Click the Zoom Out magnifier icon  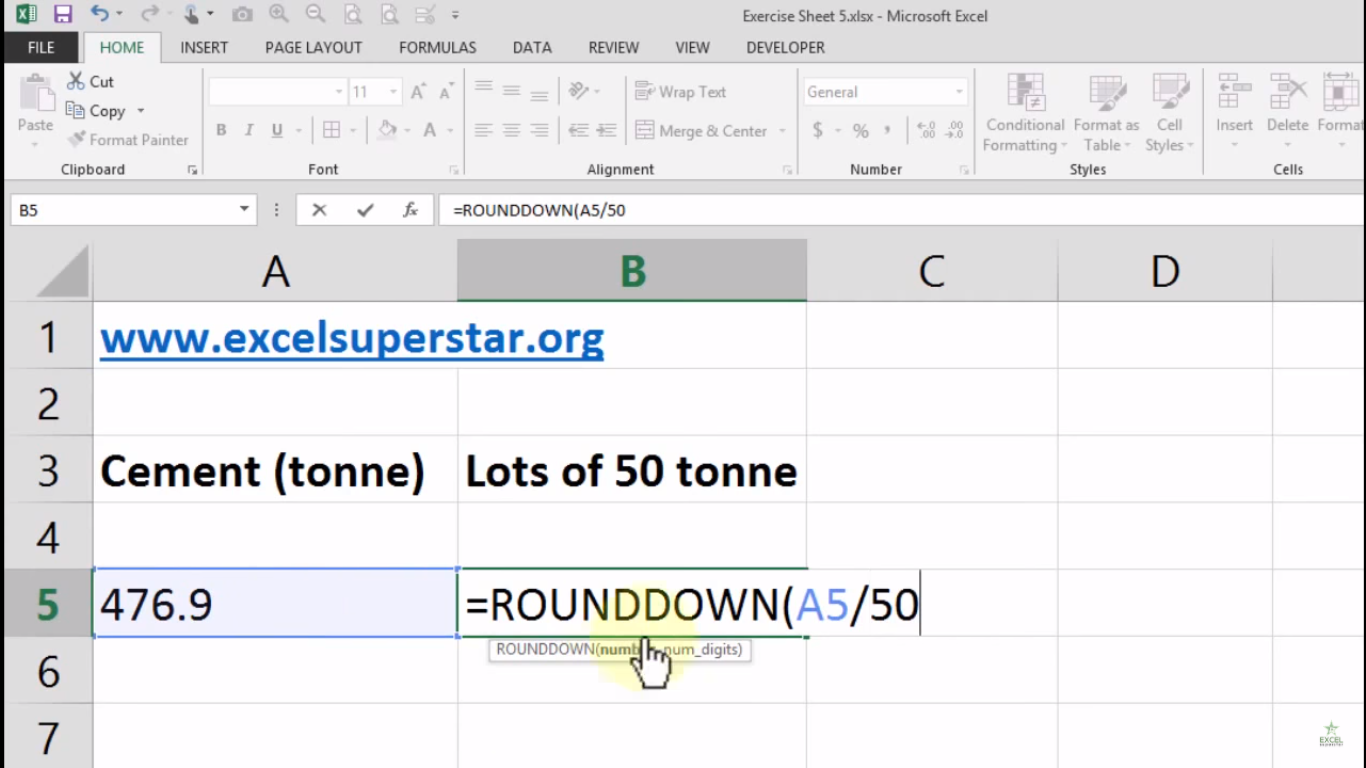coord(315,14)
